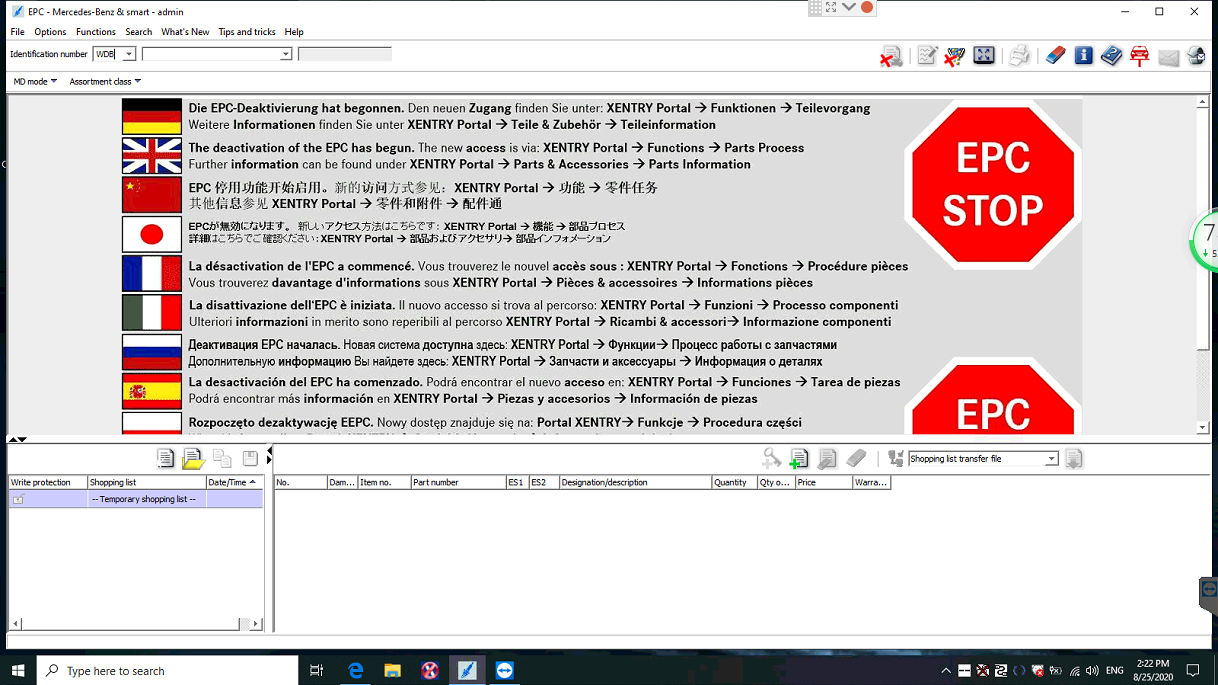The image size is (1218, 685).
Task: Open the notes pencil icon in toolbar
Action: point(927,56)
